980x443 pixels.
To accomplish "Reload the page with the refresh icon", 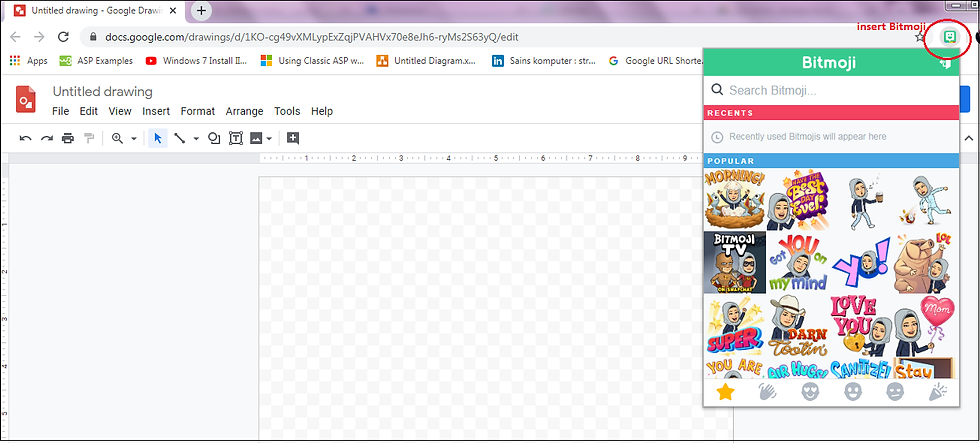I will tap(63, 37).
